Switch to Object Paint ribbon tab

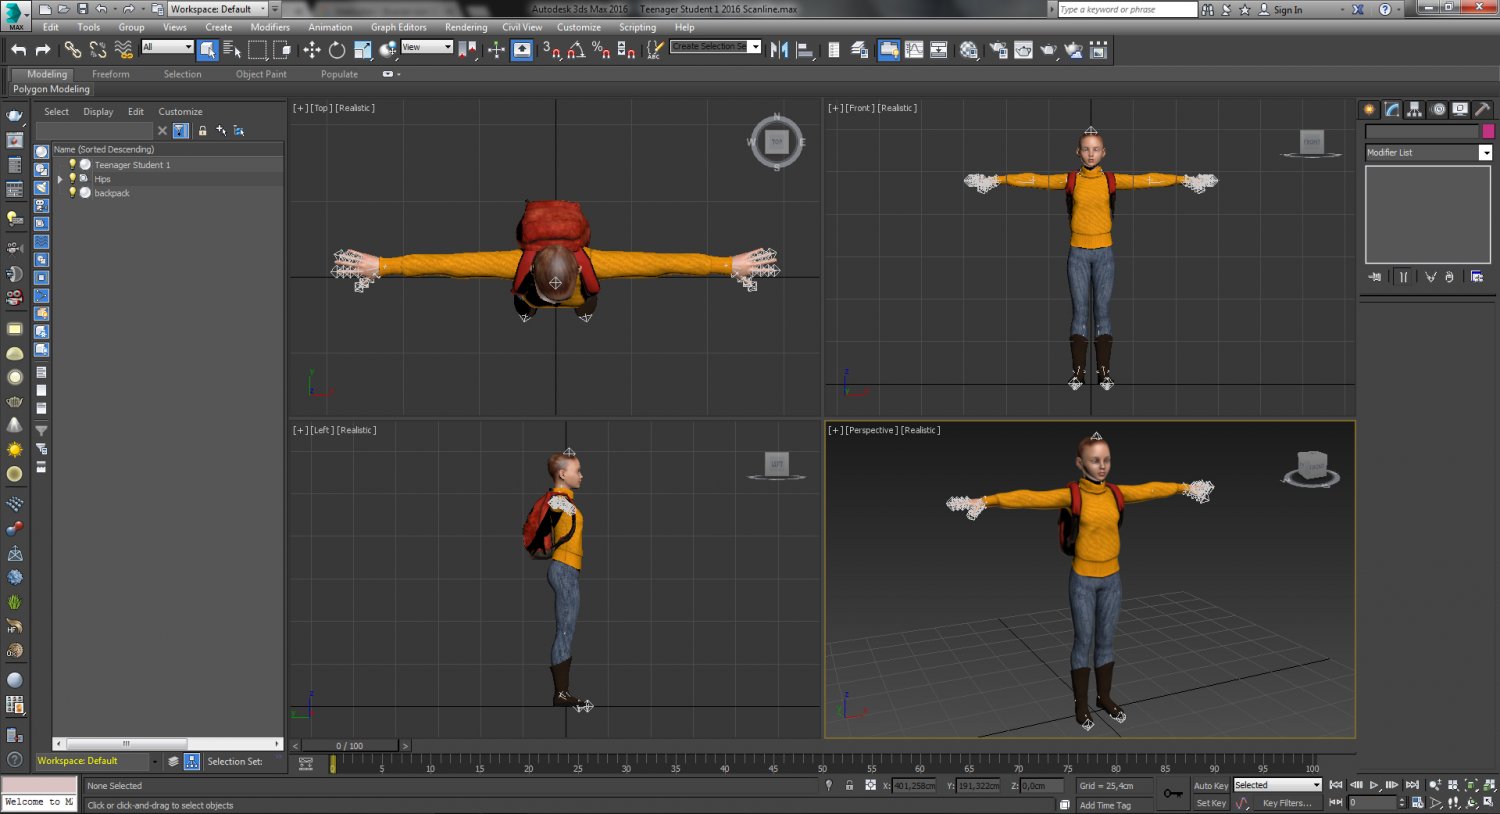261,74
